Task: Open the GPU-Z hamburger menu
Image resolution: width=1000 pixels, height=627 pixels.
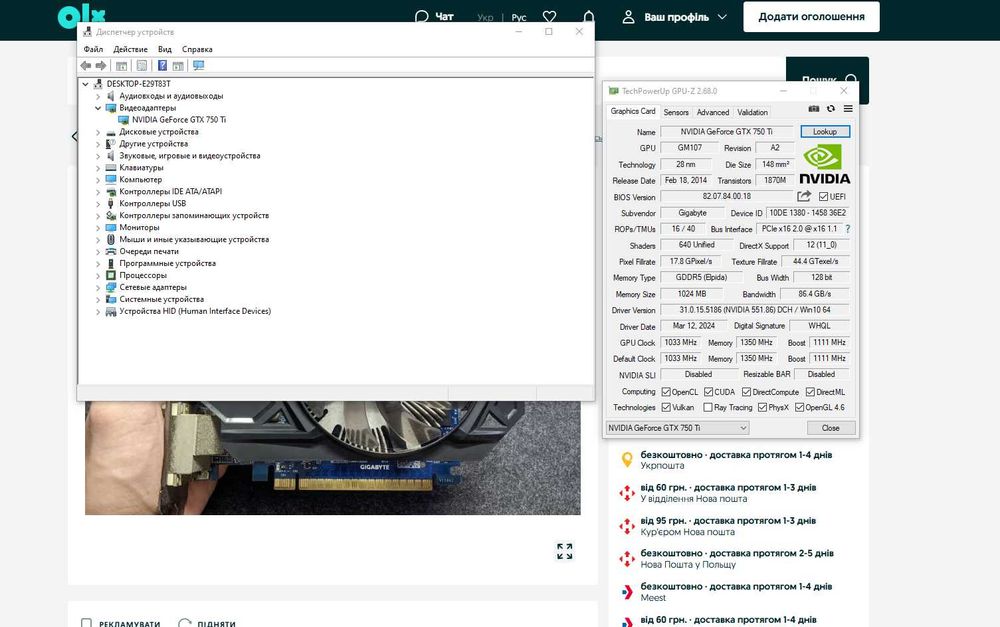Action: tap(848, 109)
